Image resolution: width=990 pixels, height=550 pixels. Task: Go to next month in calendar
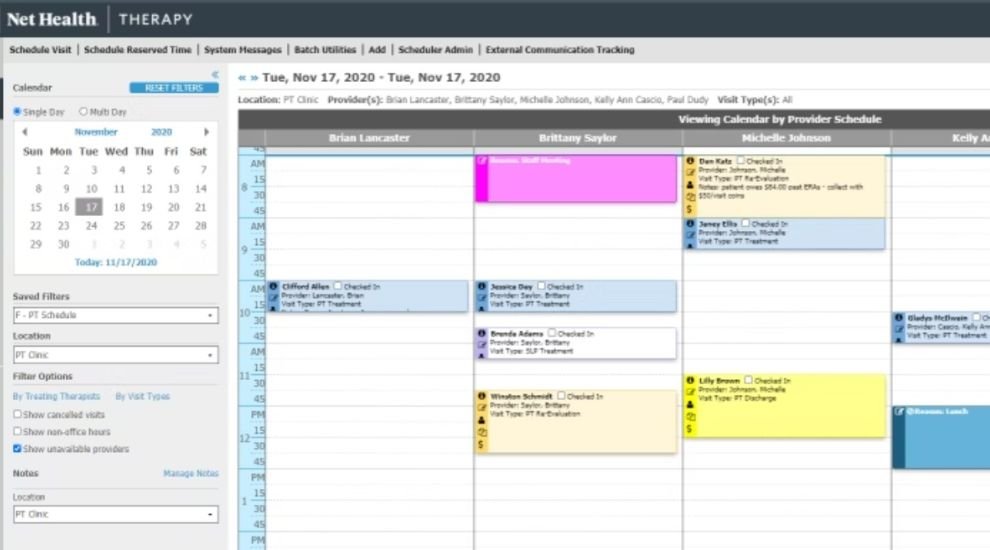(206, 132)
